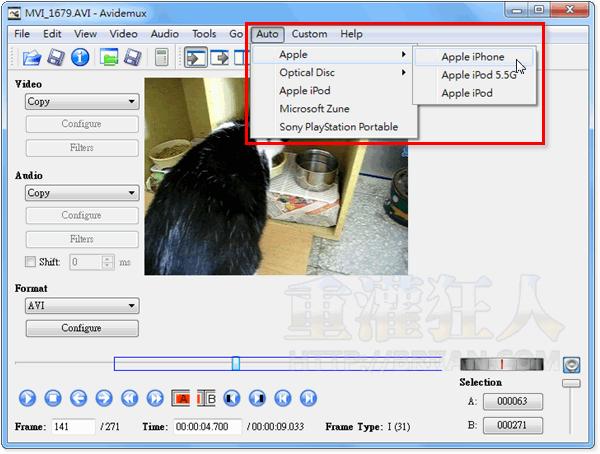The height and width of the screenshot is (454, 600).
Task: Click the Auto menu
Action: 267,34
